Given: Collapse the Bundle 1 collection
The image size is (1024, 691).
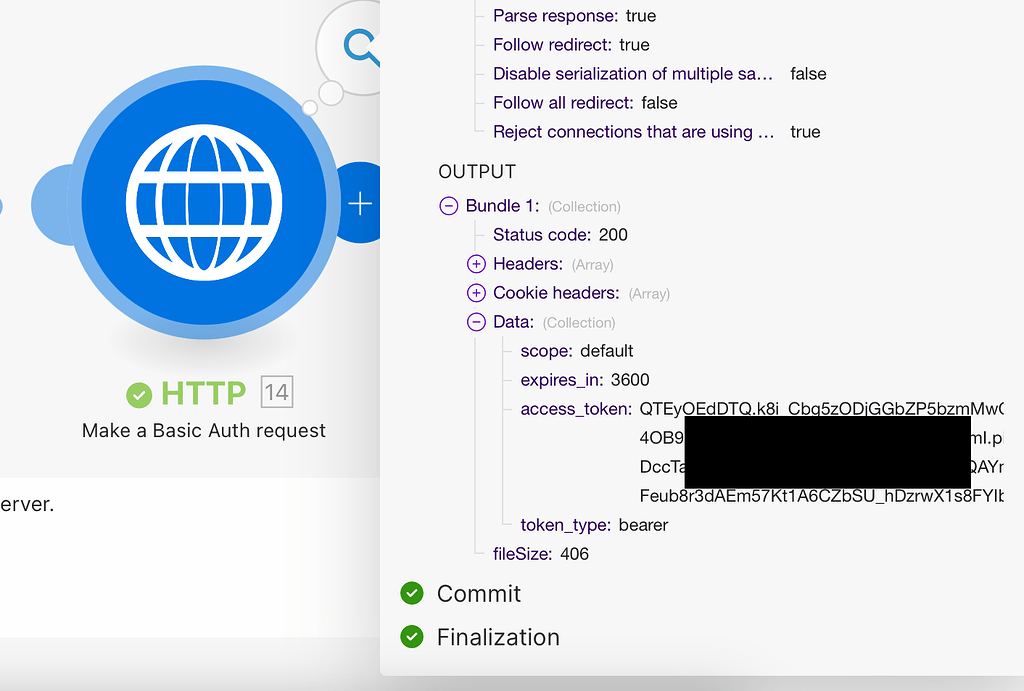Looking at the screenshot, I should point(448,205).
